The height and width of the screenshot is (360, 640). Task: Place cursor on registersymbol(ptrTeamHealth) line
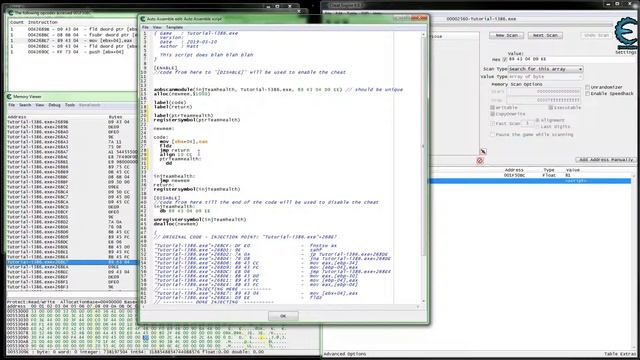coord(197,120)
